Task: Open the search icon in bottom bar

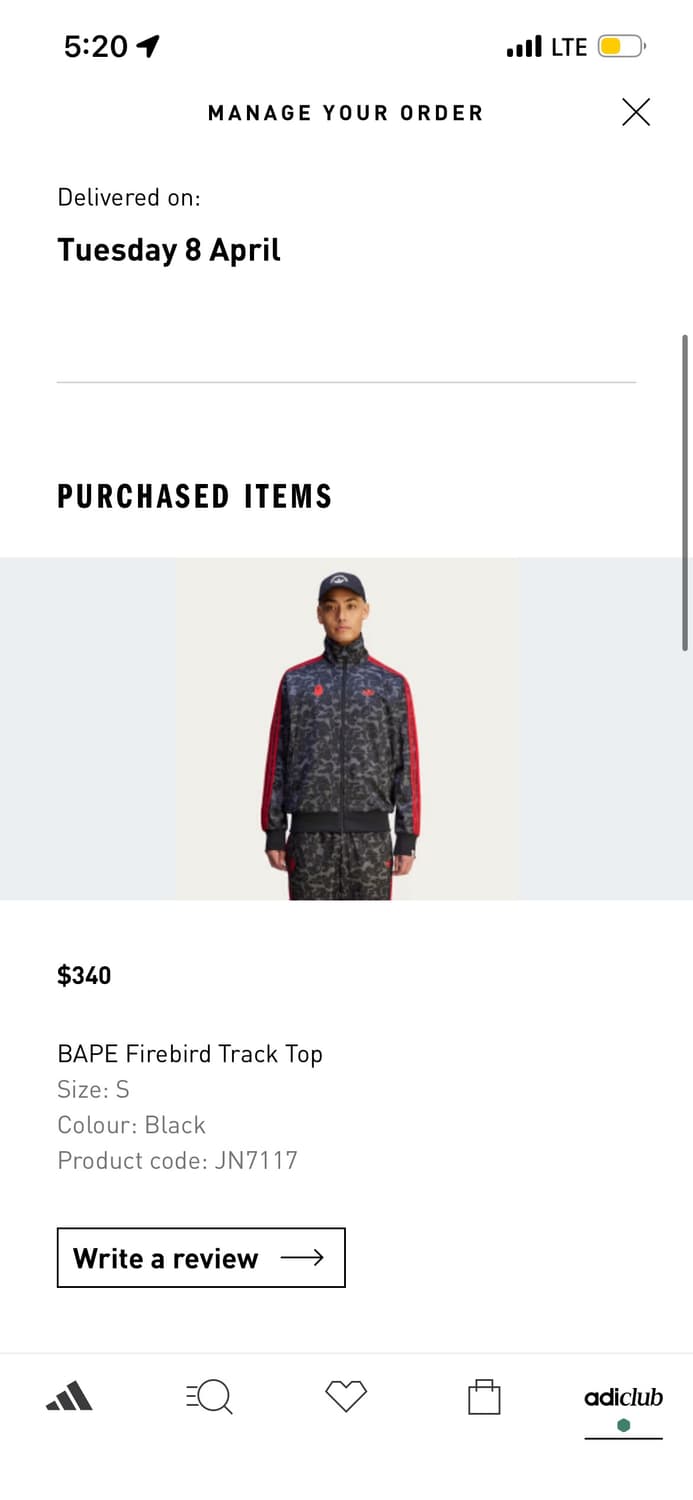Action: [x=209, y=1396]
